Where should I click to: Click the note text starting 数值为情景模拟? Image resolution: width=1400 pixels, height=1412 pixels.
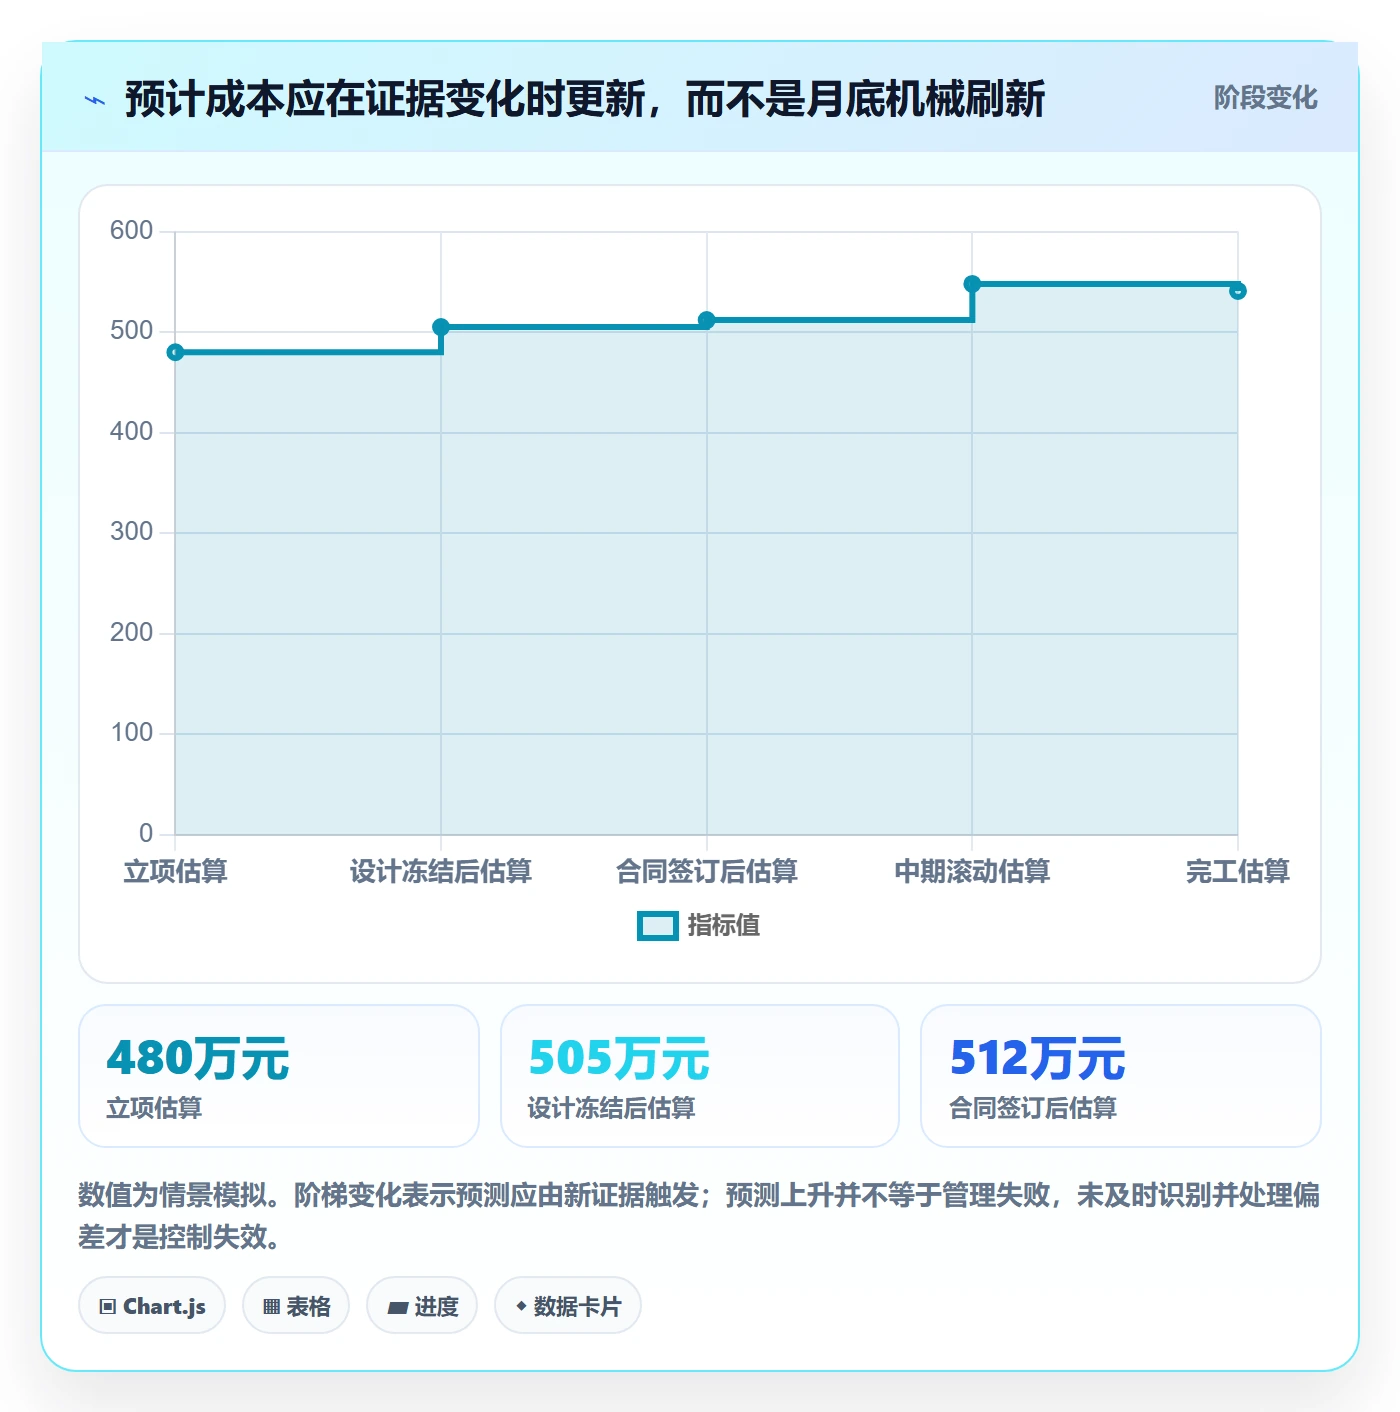[x=699, y=1216]
